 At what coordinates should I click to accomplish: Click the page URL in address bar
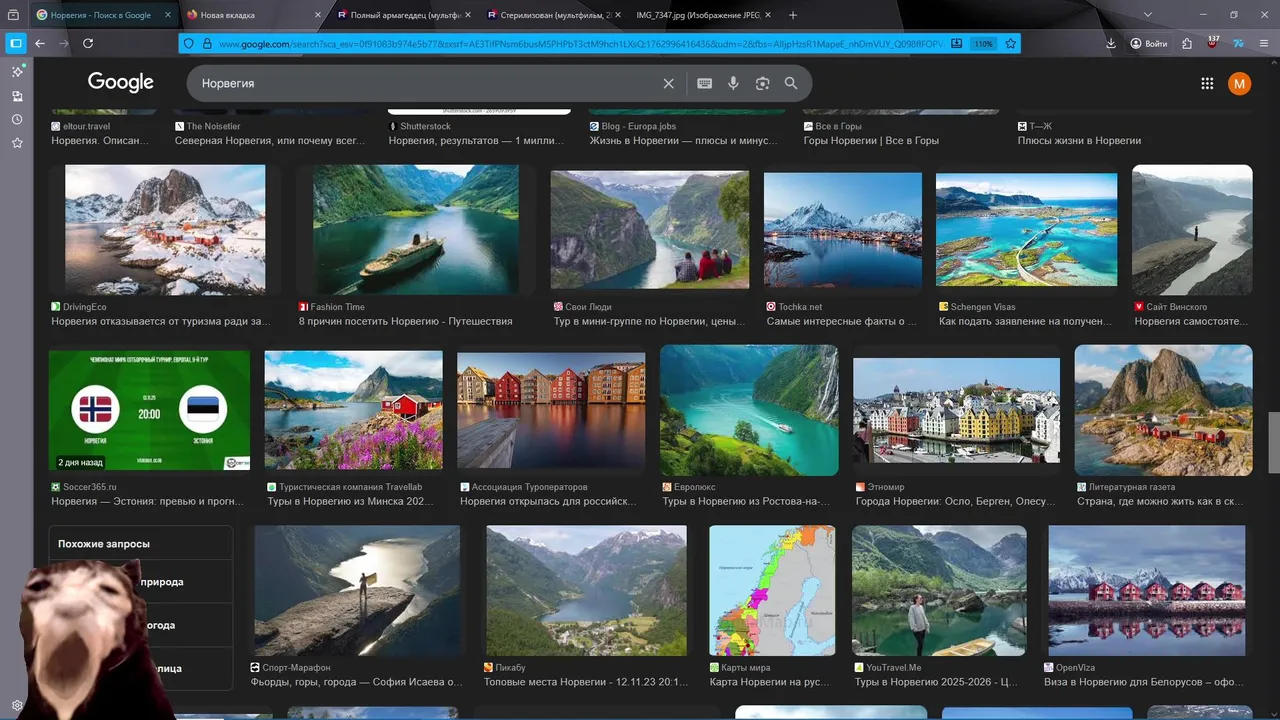[x=580, y=44]
